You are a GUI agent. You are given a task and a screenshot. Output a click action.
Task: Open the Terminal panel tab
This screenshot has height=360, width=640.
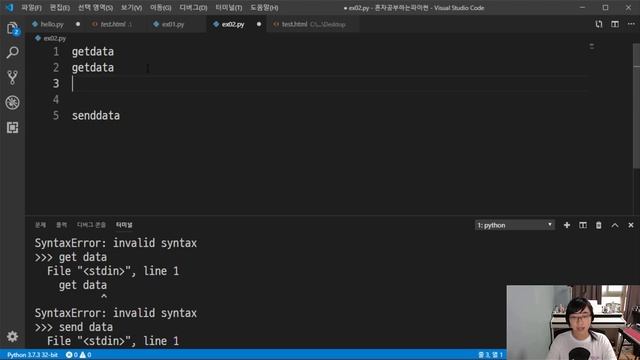pyautogui.click(x=124, y=225)
